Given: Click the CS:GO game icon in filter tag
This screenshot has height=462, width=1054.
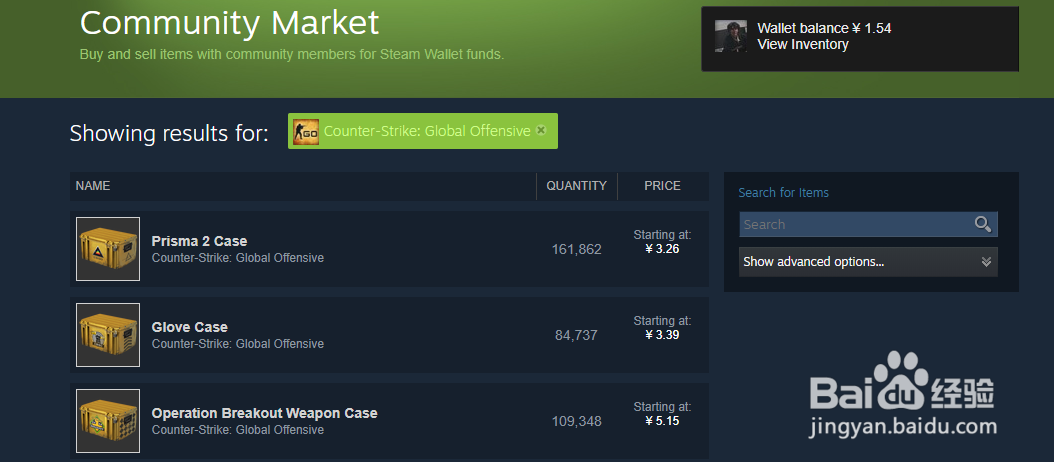Looking at the screenshot, I should click(x=306, y=131).
